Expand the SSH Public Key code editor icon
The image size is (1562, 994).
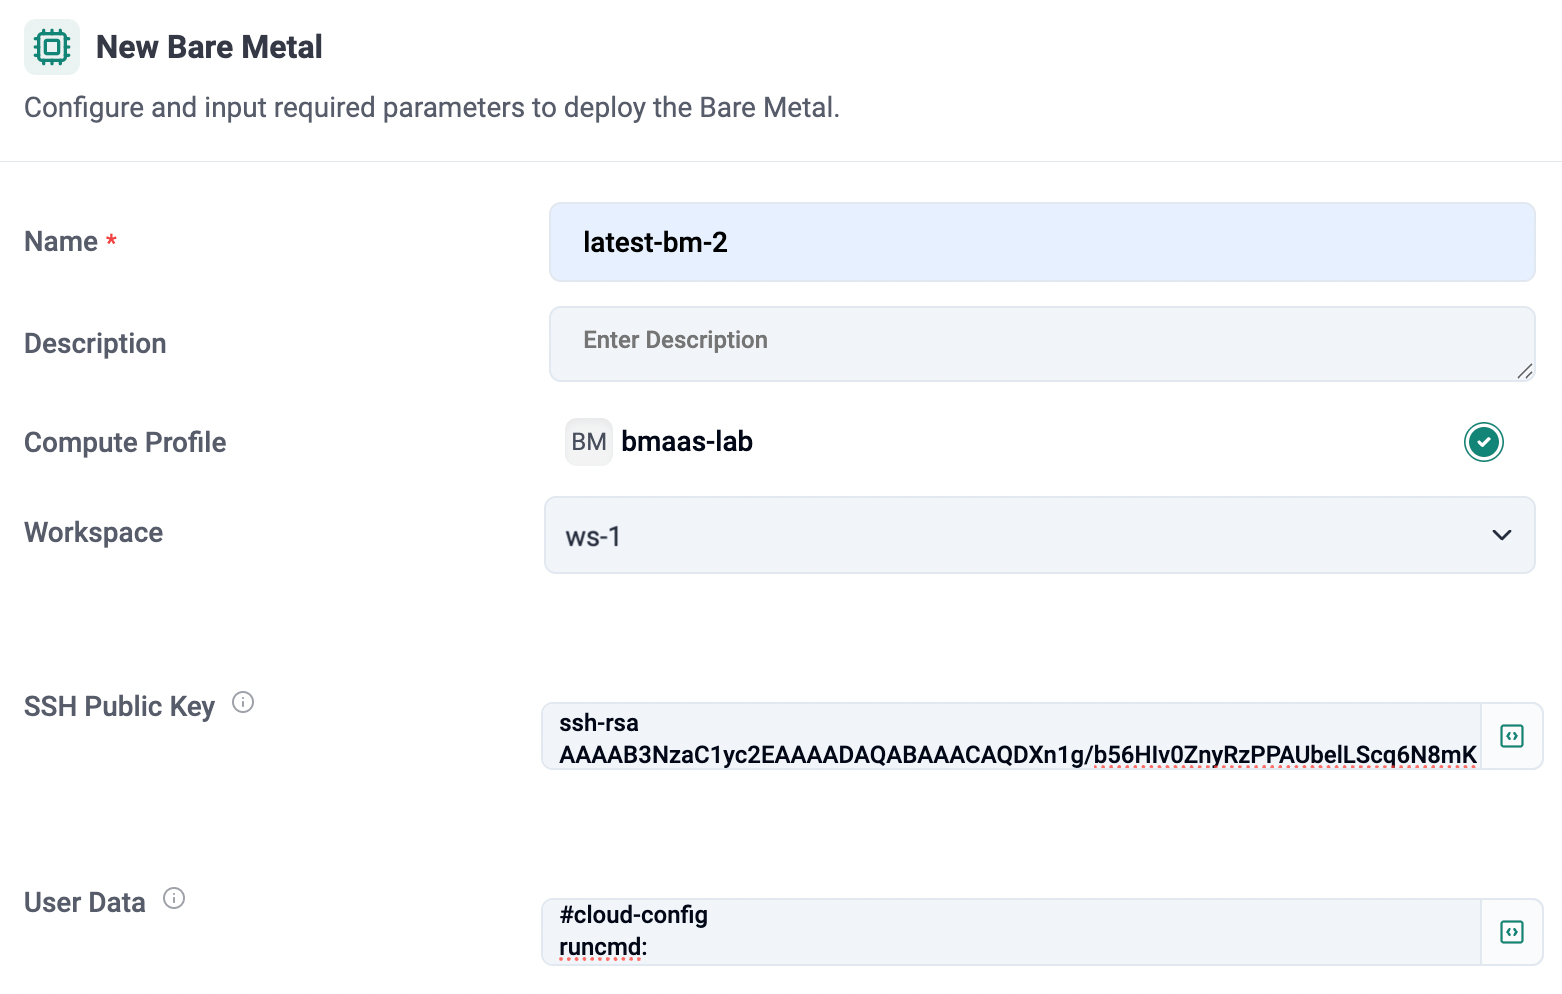(1512, 736)
